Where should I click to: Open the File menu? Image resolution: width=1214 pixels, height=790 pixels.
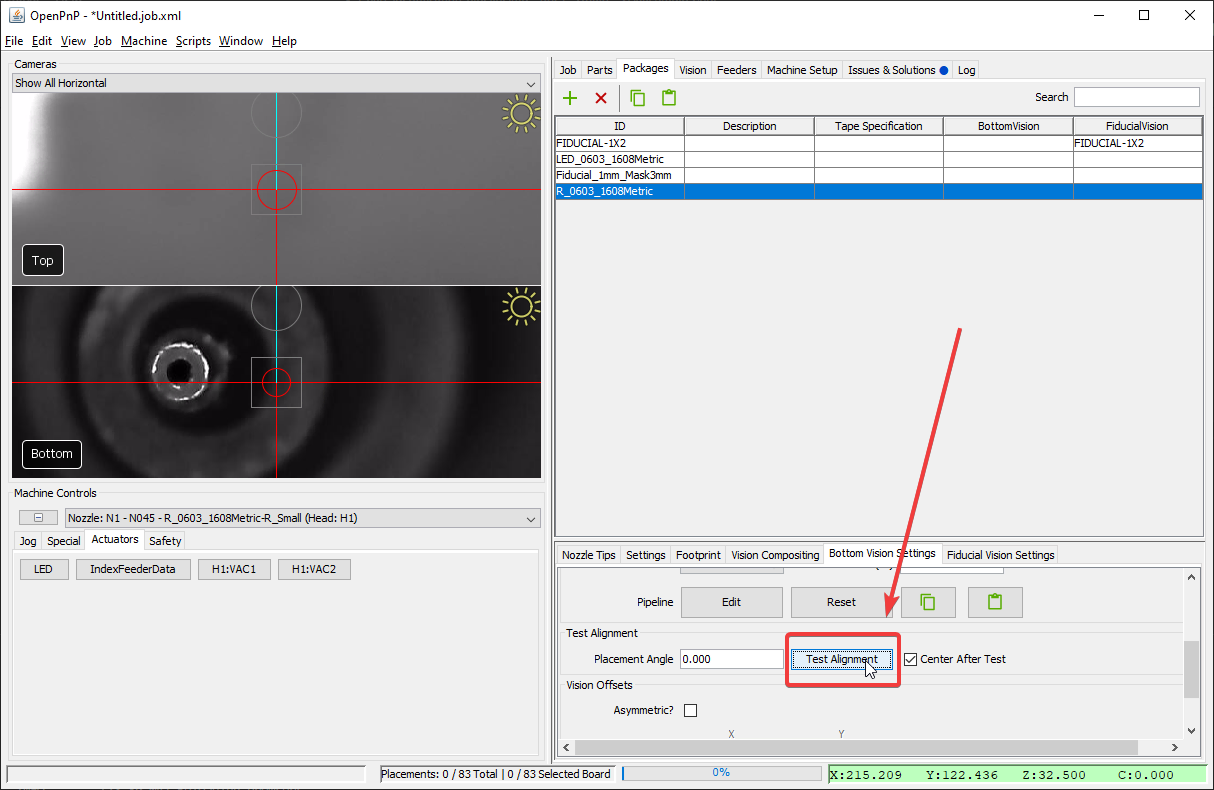(14, 41)
